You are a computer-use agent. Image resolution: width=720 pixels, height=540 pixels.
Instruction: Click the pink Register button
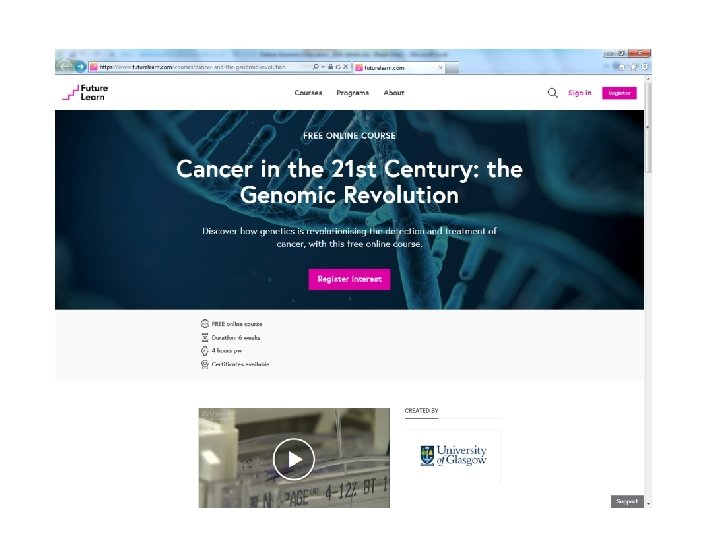pos(619,93)
